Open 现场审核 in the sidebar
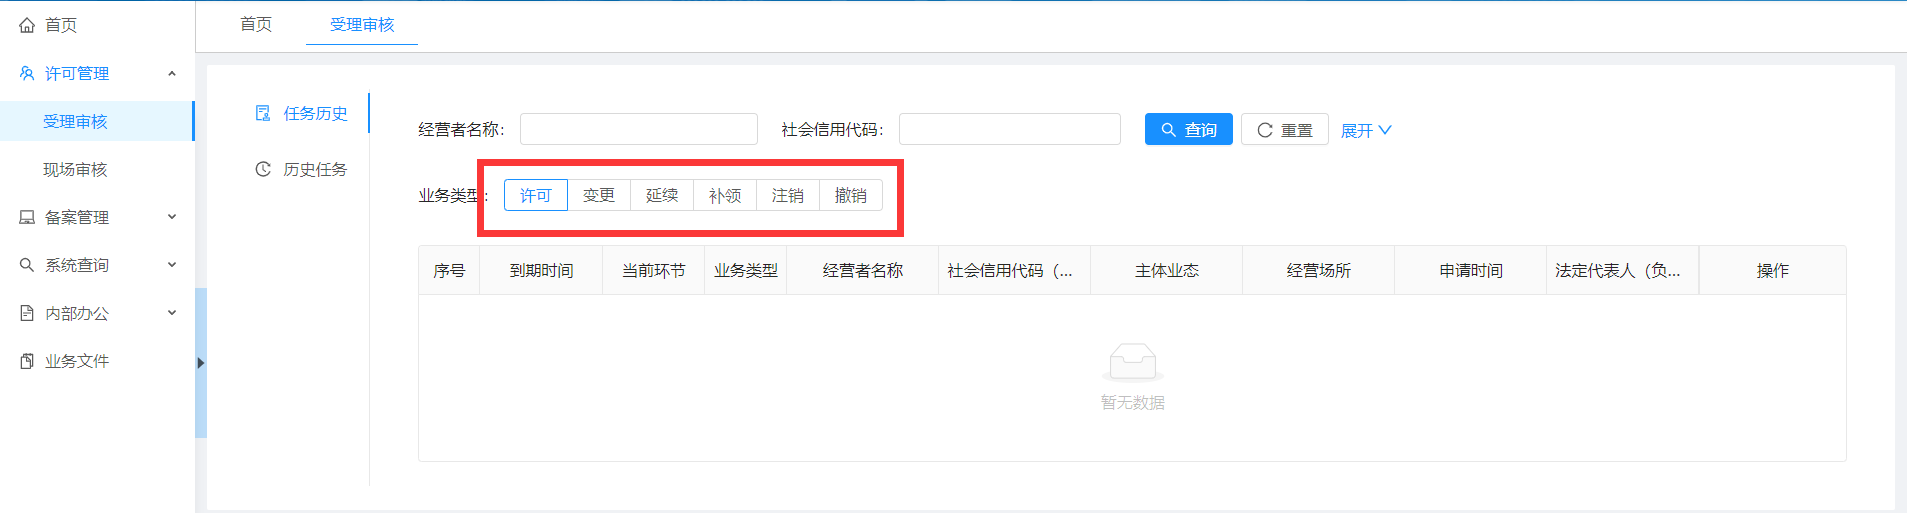This screenshot has height=513, width=1907. point(75,169)
